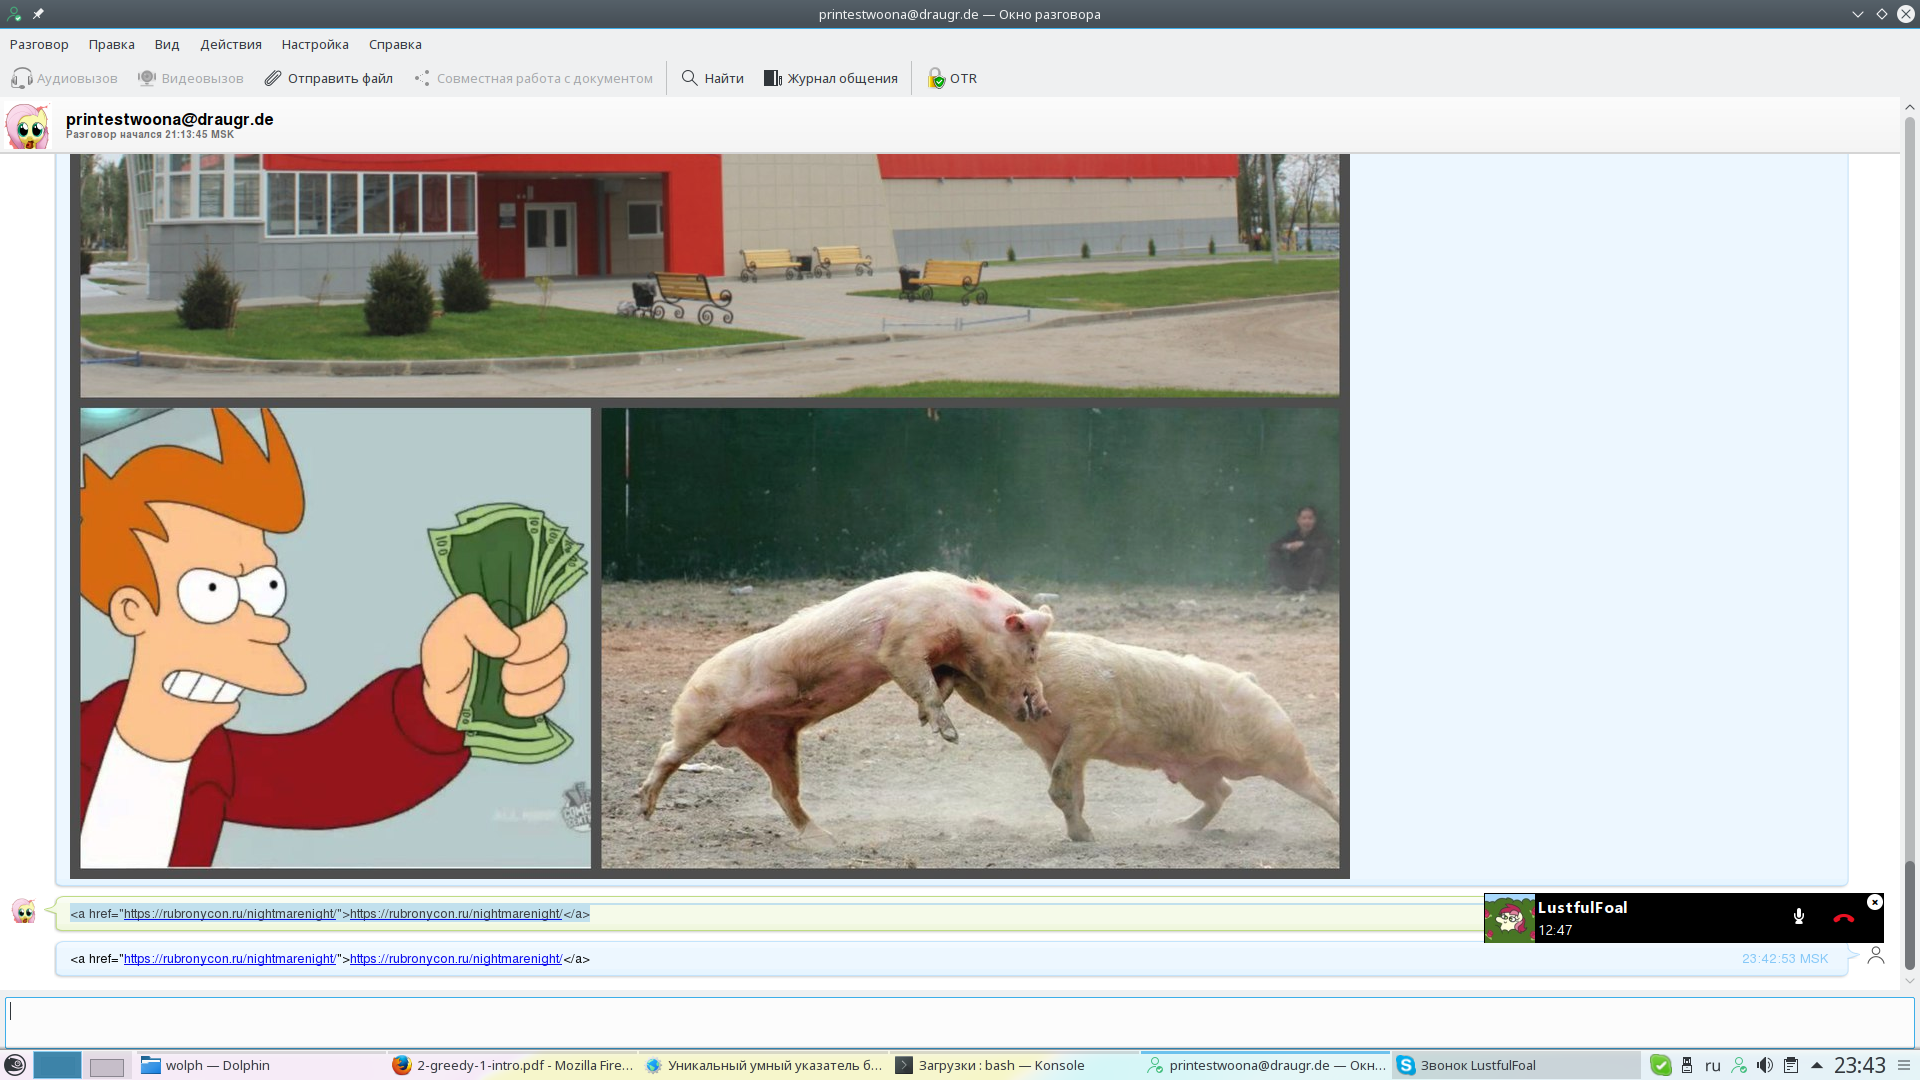
Task: Switch to second virtual desktop in pager
Action: tap(107, 1066)
